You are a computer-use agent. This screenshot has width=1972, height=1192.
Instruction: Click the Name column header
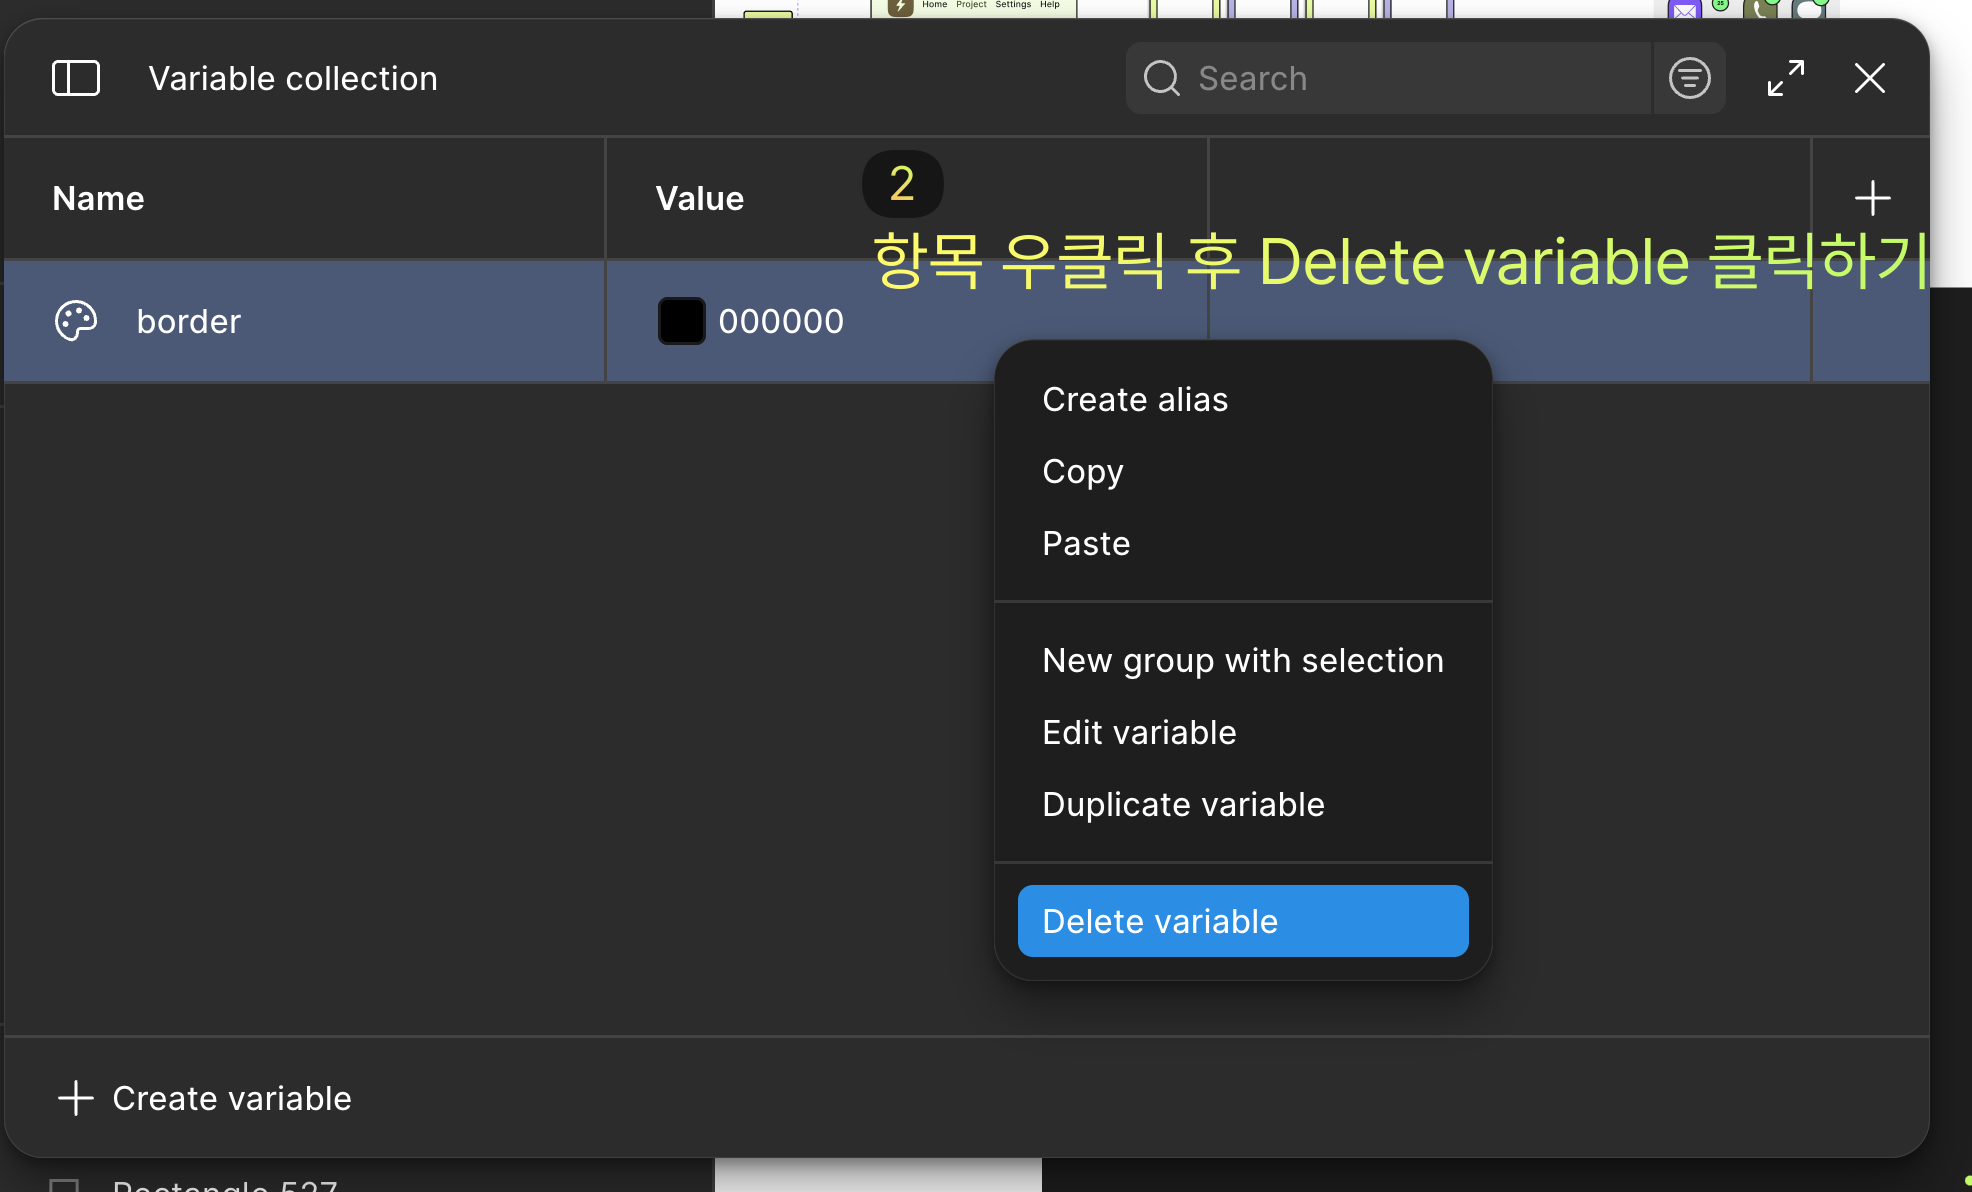pyautogui.click(x=98, y=198)
